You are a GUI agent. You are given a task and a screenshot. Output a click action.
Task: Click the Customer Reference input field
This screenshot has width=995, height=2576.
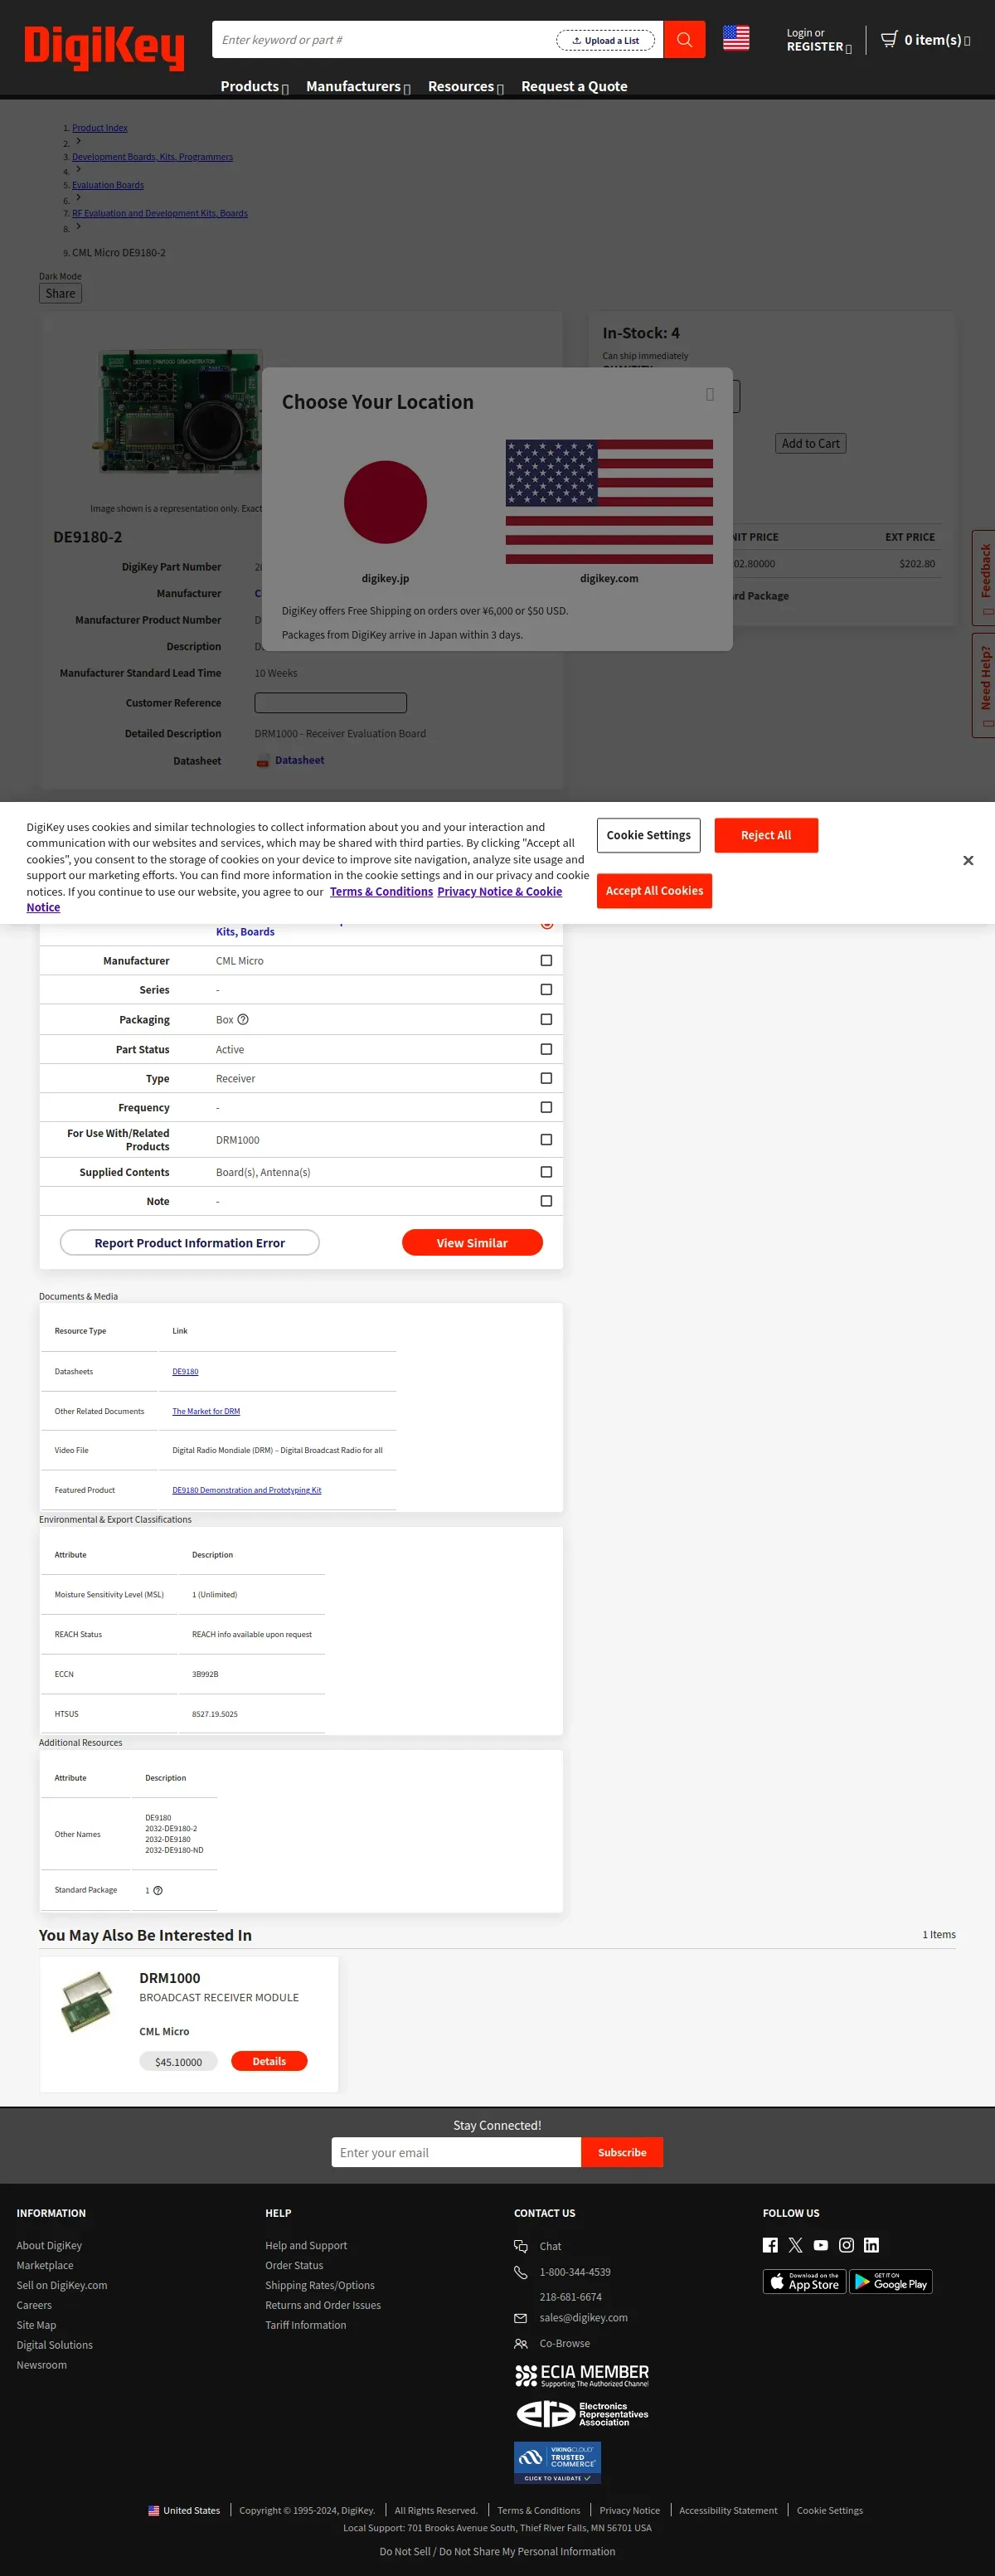(331, 703)
